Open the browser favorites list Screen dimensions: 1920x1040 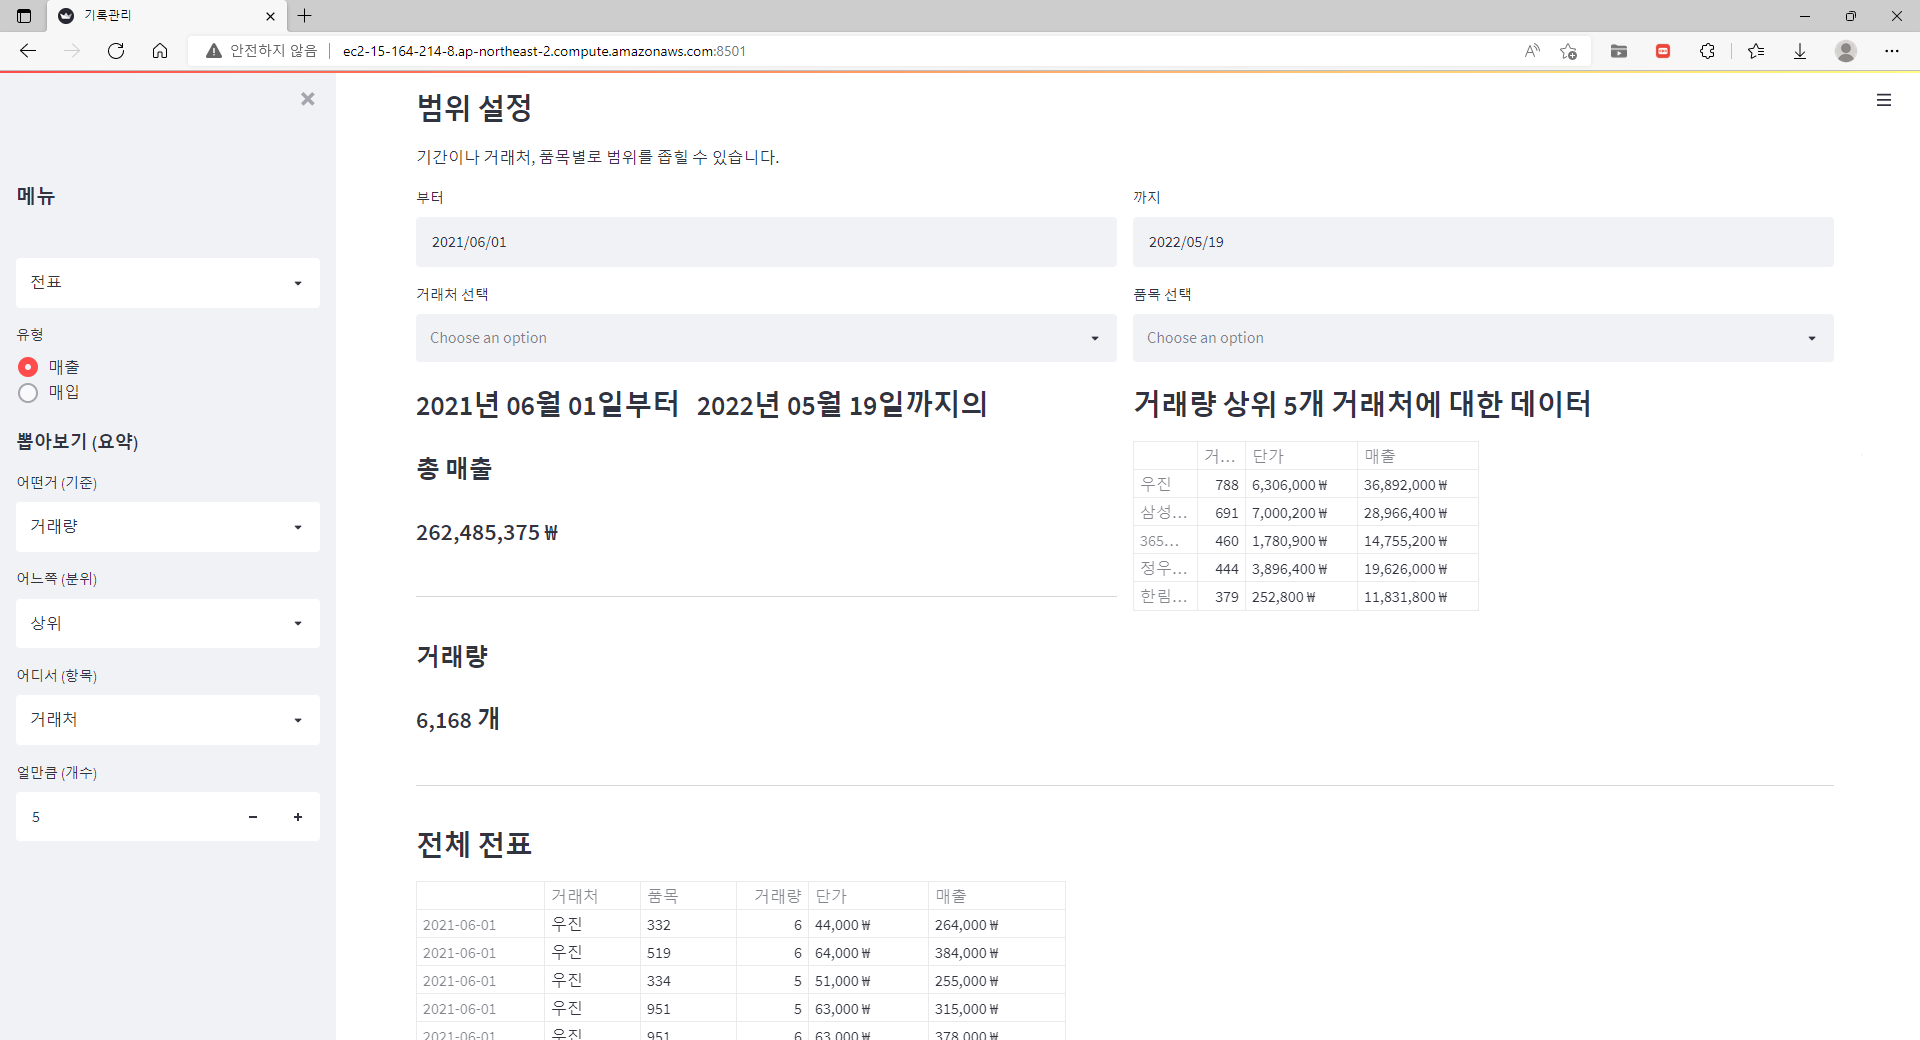coord(1757,51)
